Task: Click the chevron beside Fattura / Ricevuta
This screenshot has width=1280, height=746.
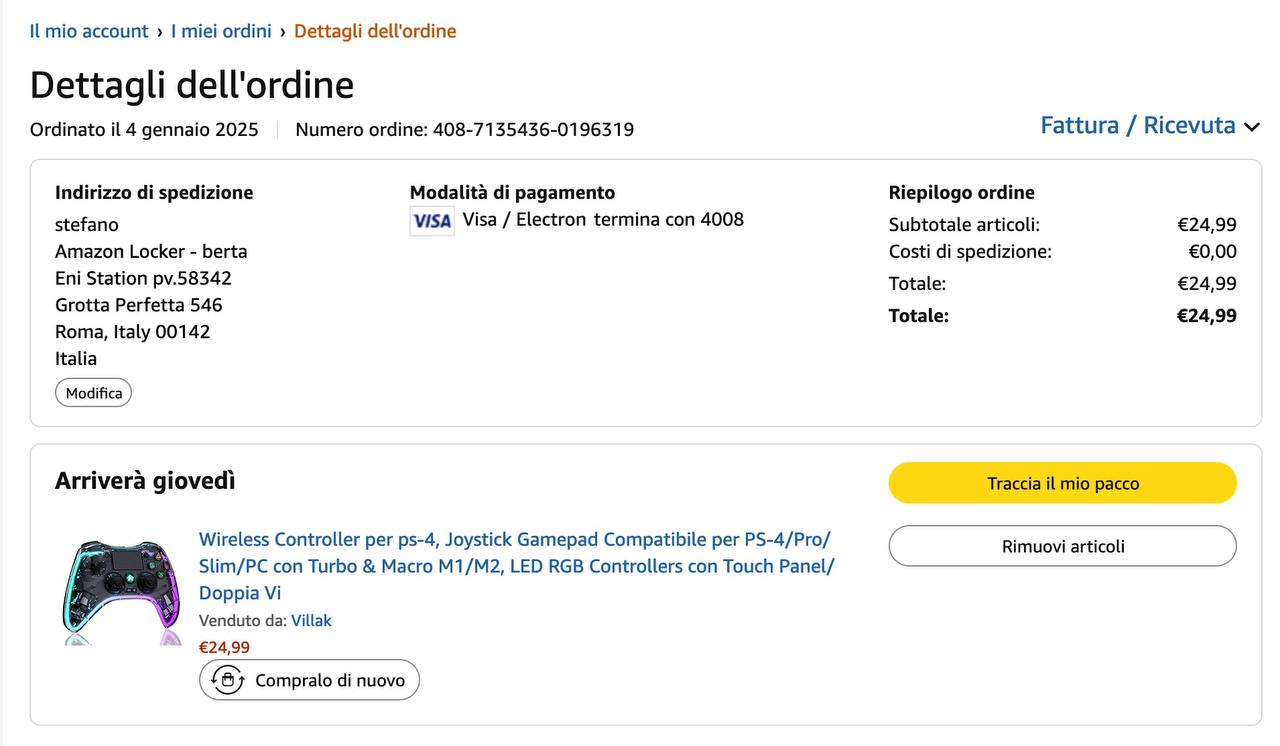Action: click(x=1251, y=127)
